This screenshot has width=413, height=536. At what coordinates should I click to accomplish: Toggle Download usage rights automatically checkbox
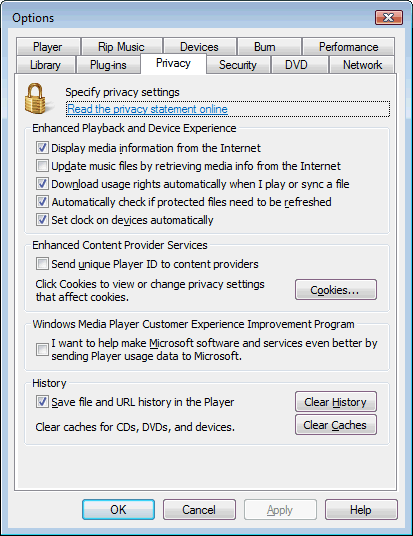coord(42,184)
